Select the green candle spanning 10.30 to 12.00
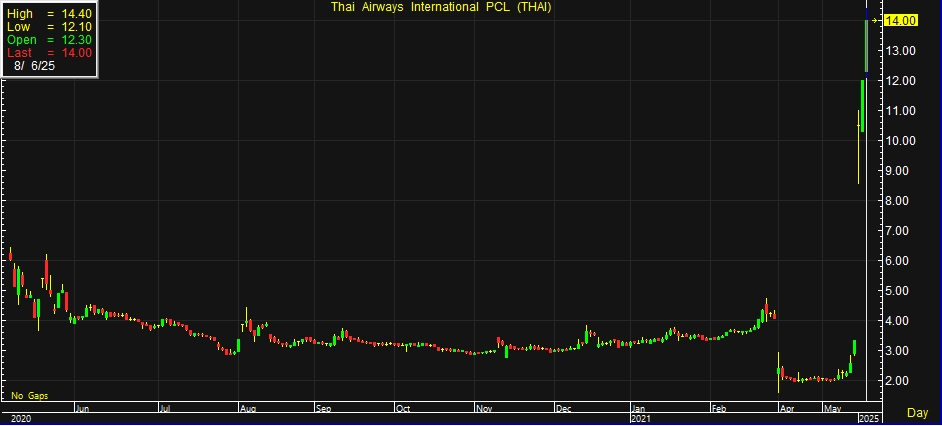 pos(862,106)
